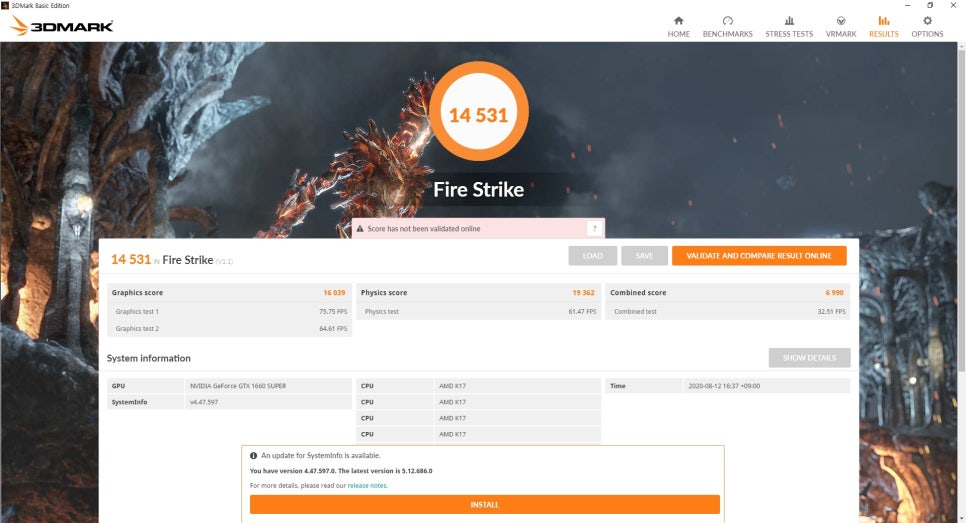Click the Graphics test 2 row

tap(229, 328)
